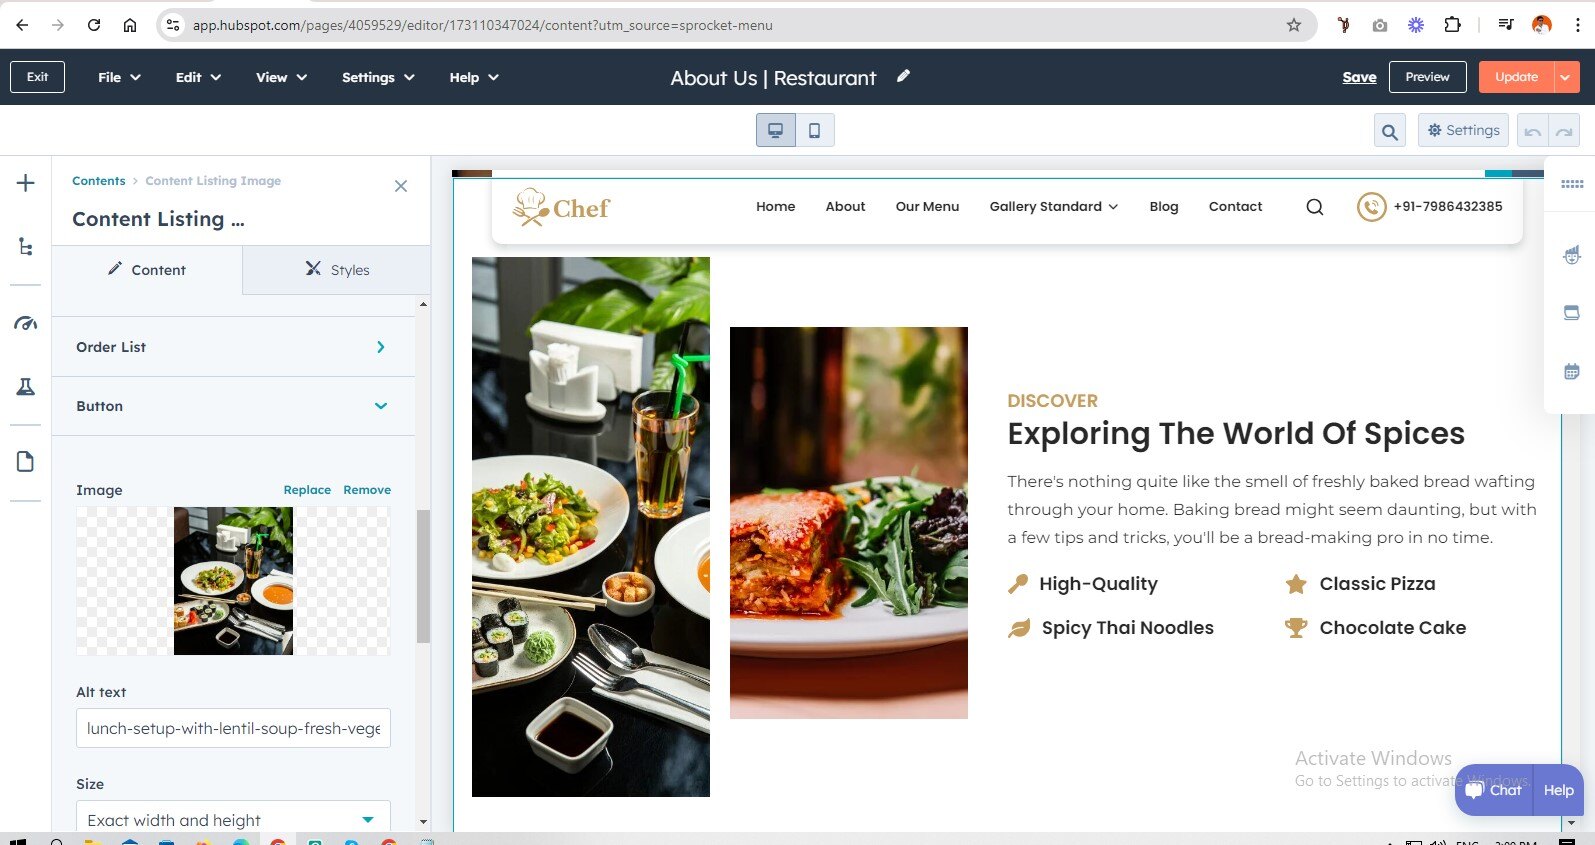Click the pencil icon to edit page title
Image resolution: width=1595 pixels, height=845 pixels.
(903, 76)
